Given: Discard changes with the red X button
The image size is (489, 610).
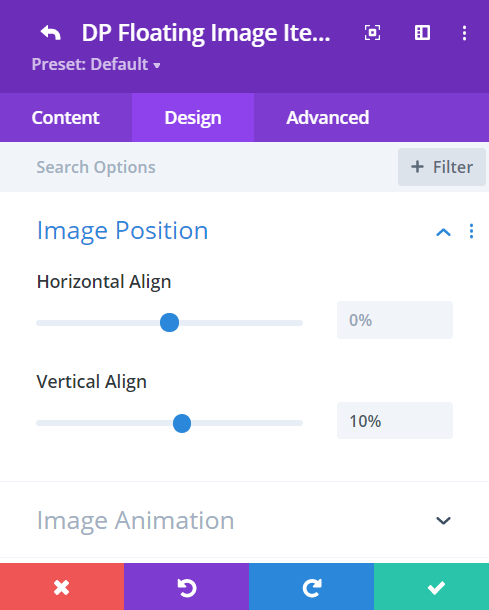Looking at the screenshot, I should click(62, 587).
